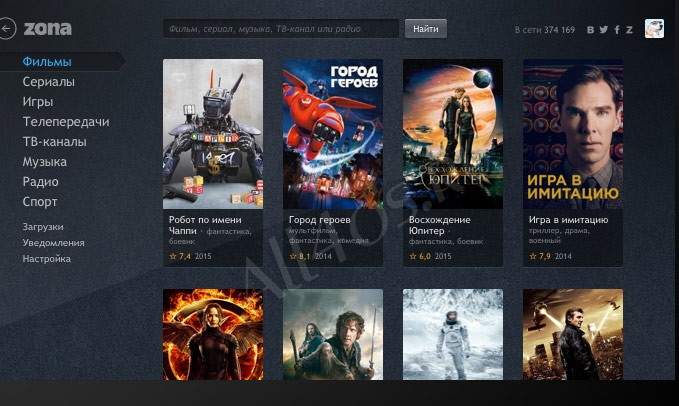Click the online counter В сети 374 169

coord(544,30)
